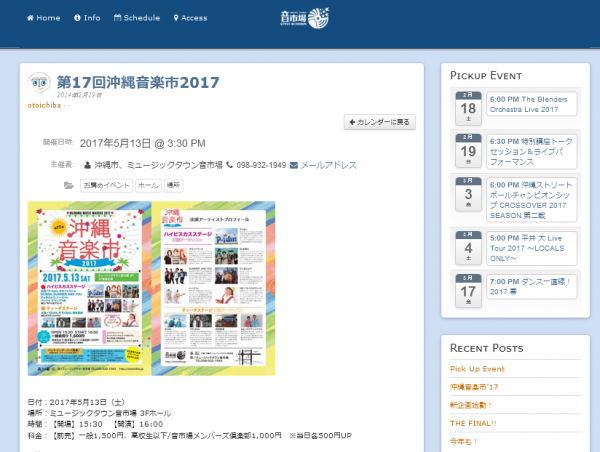Open the 沖縄音楽市'17 recent post
The height and width of the screenshot is (452, 600).
click(x=474, y=387)
